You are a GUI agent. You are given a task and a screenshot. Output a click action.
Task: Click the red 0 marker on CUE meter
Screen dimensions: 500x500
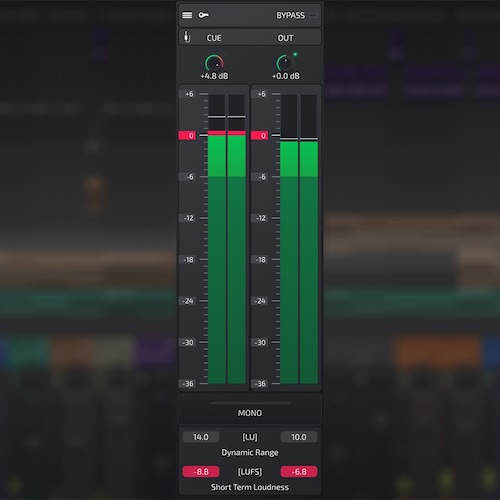pos(187,135)
